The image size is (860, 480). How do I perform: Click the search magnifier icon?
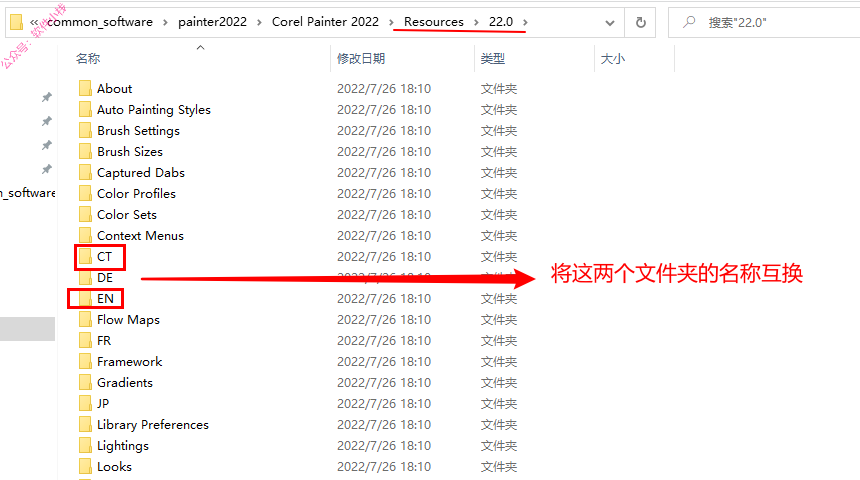689,22
